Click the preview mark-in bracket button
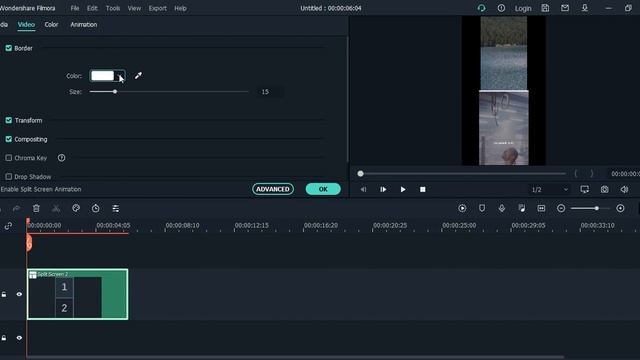The height and width of the screenshot is (360, 640). pos(576,173)
